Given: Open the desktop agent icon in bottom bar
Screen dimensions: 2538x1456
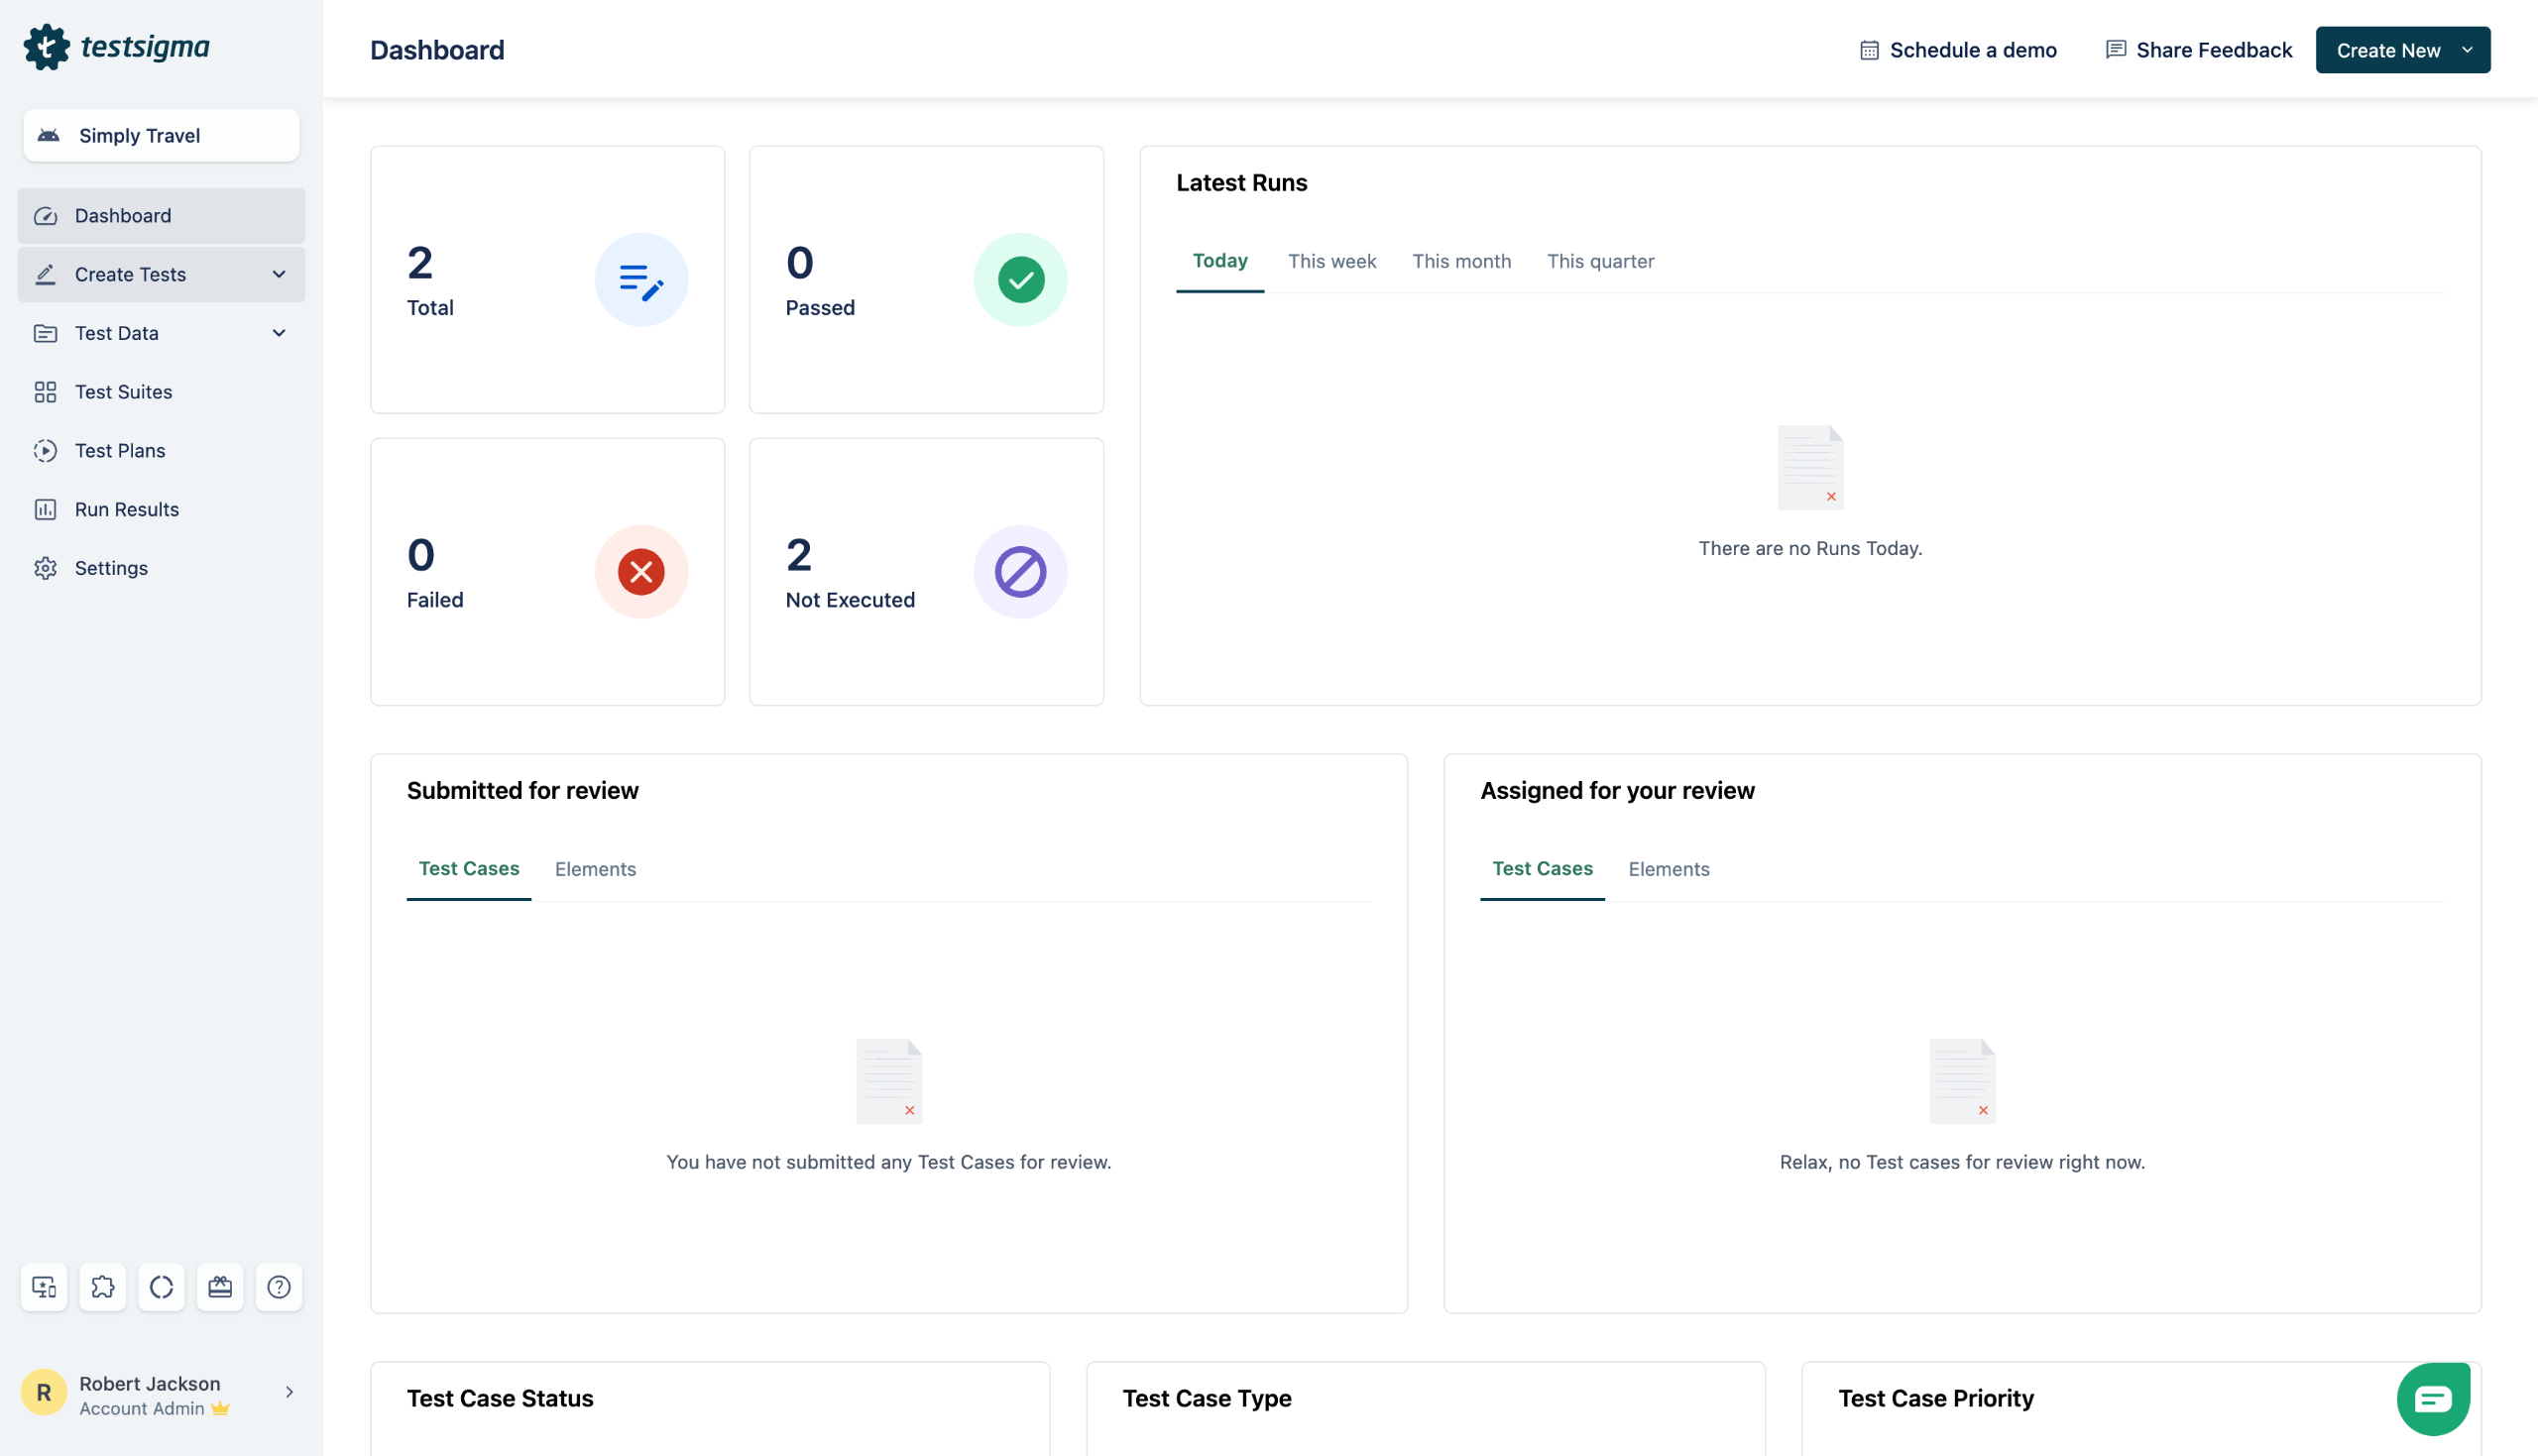Looking at the screenshot, I should [x=44, y=1287].
